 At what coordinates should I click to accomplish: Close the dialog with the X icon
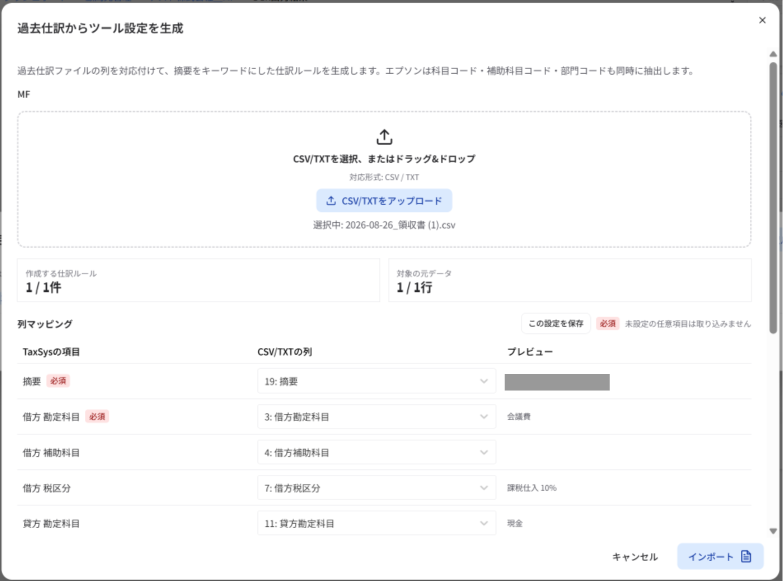(x=762, y=20)
